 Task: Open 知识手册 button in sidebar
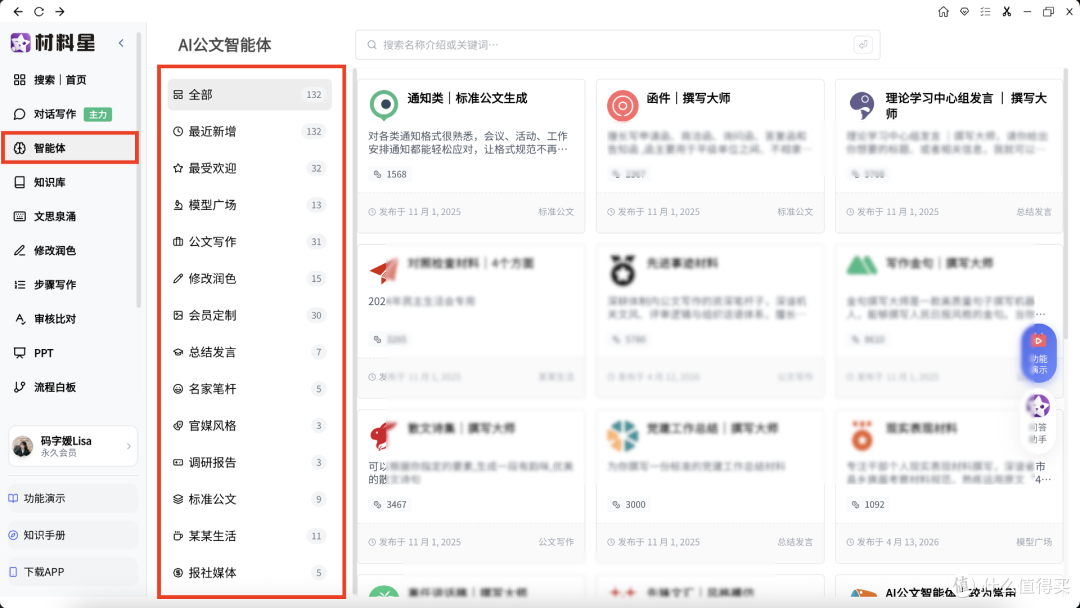(72, 535)
